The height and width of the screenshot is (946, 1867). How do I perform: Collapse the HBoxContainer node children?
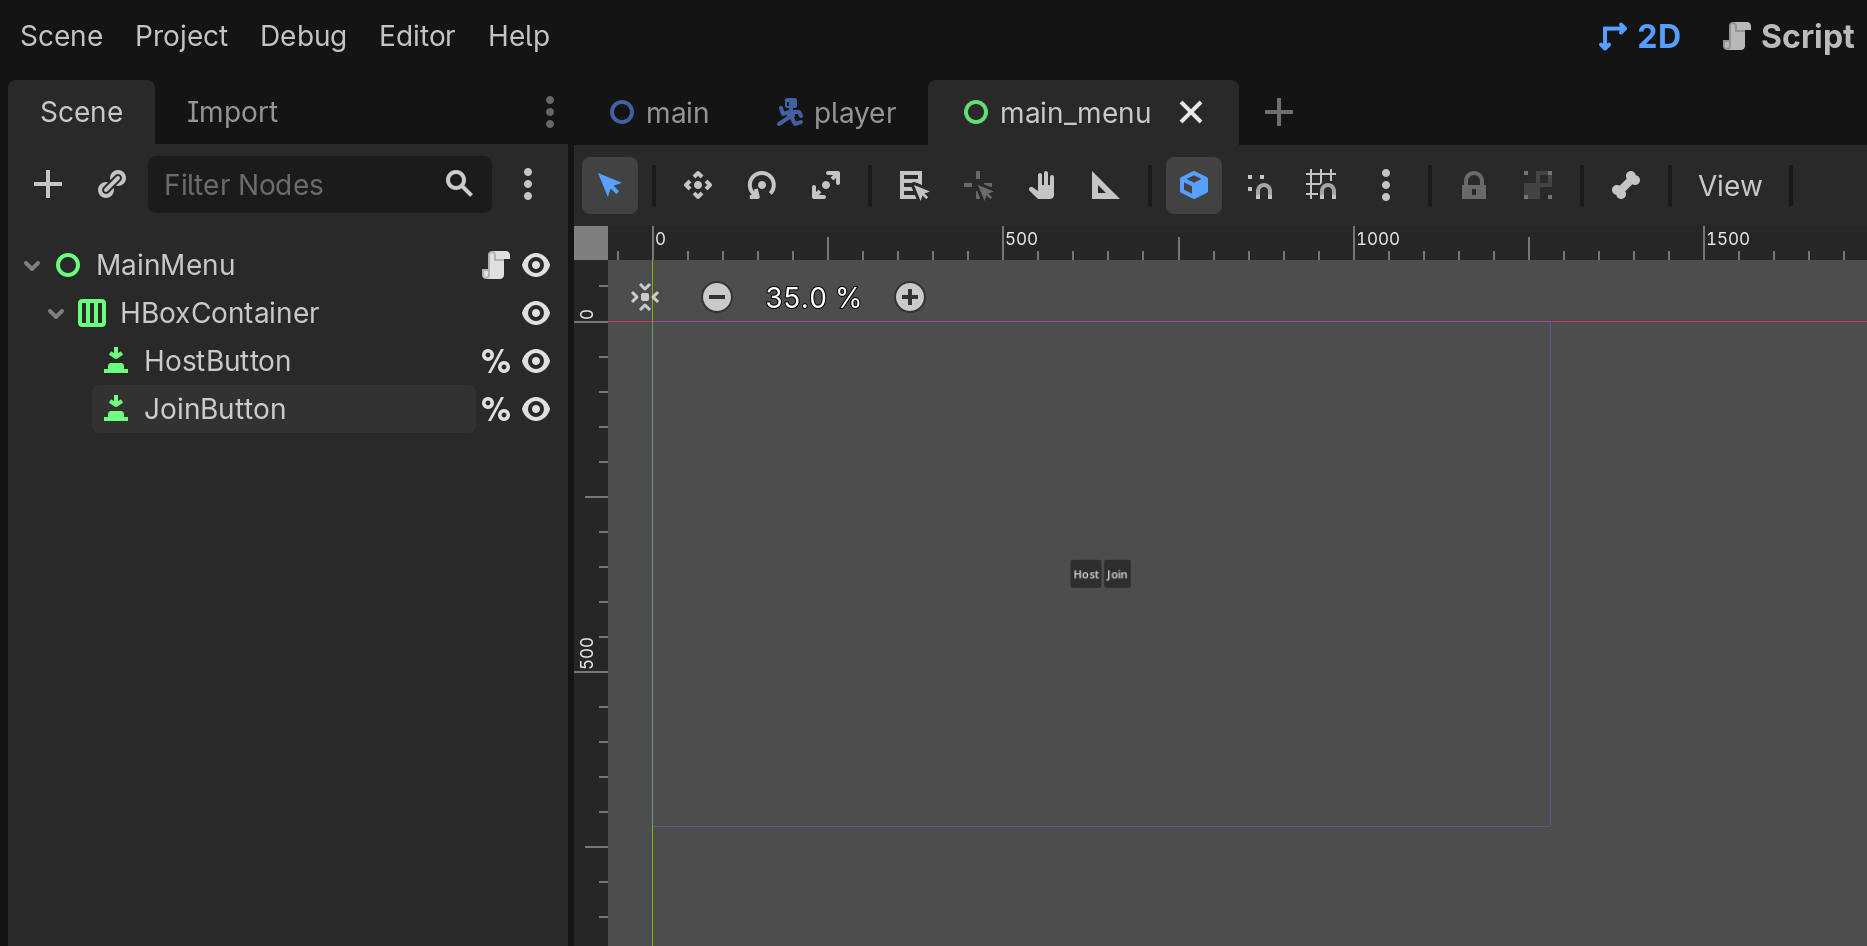click(56, 313)
